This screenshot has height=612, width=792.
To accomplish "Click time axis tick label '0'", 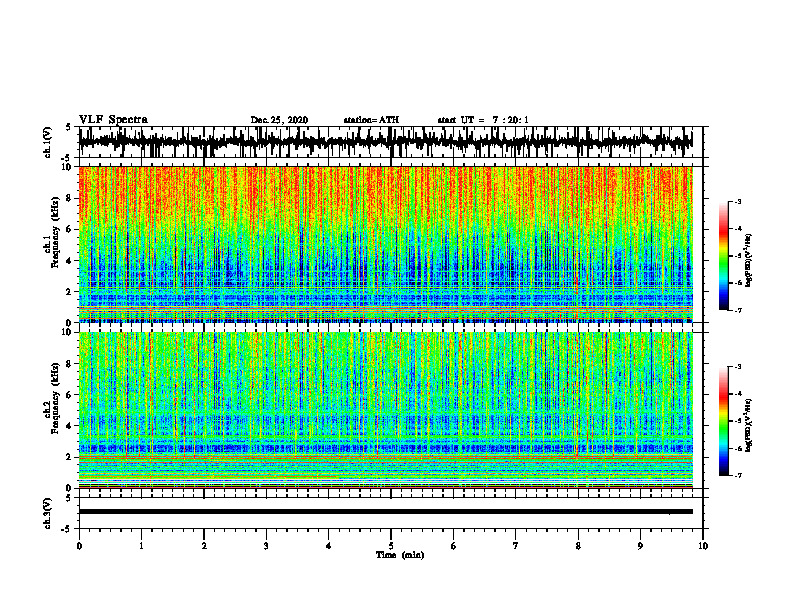I will (79, 546).
